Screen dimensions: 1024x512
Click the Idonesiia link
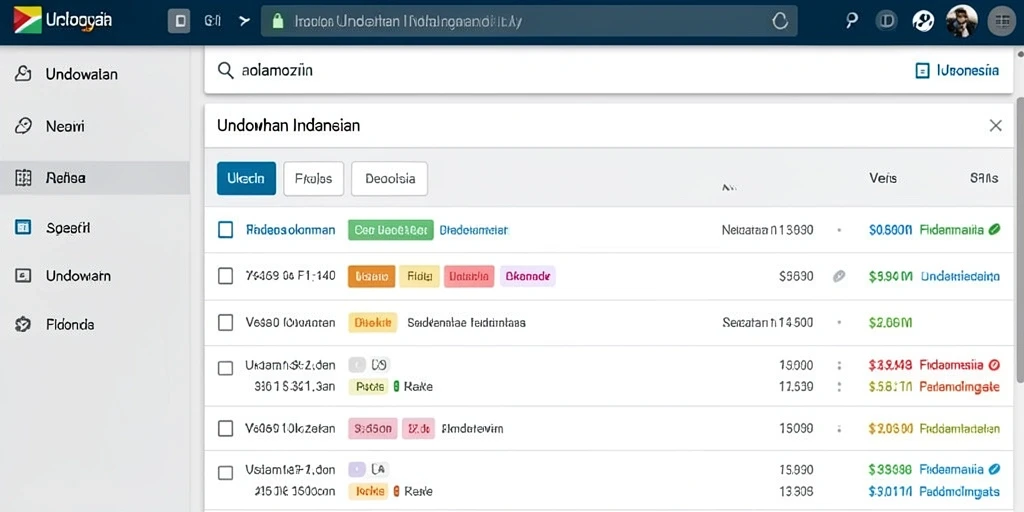[x=967, y=71]
